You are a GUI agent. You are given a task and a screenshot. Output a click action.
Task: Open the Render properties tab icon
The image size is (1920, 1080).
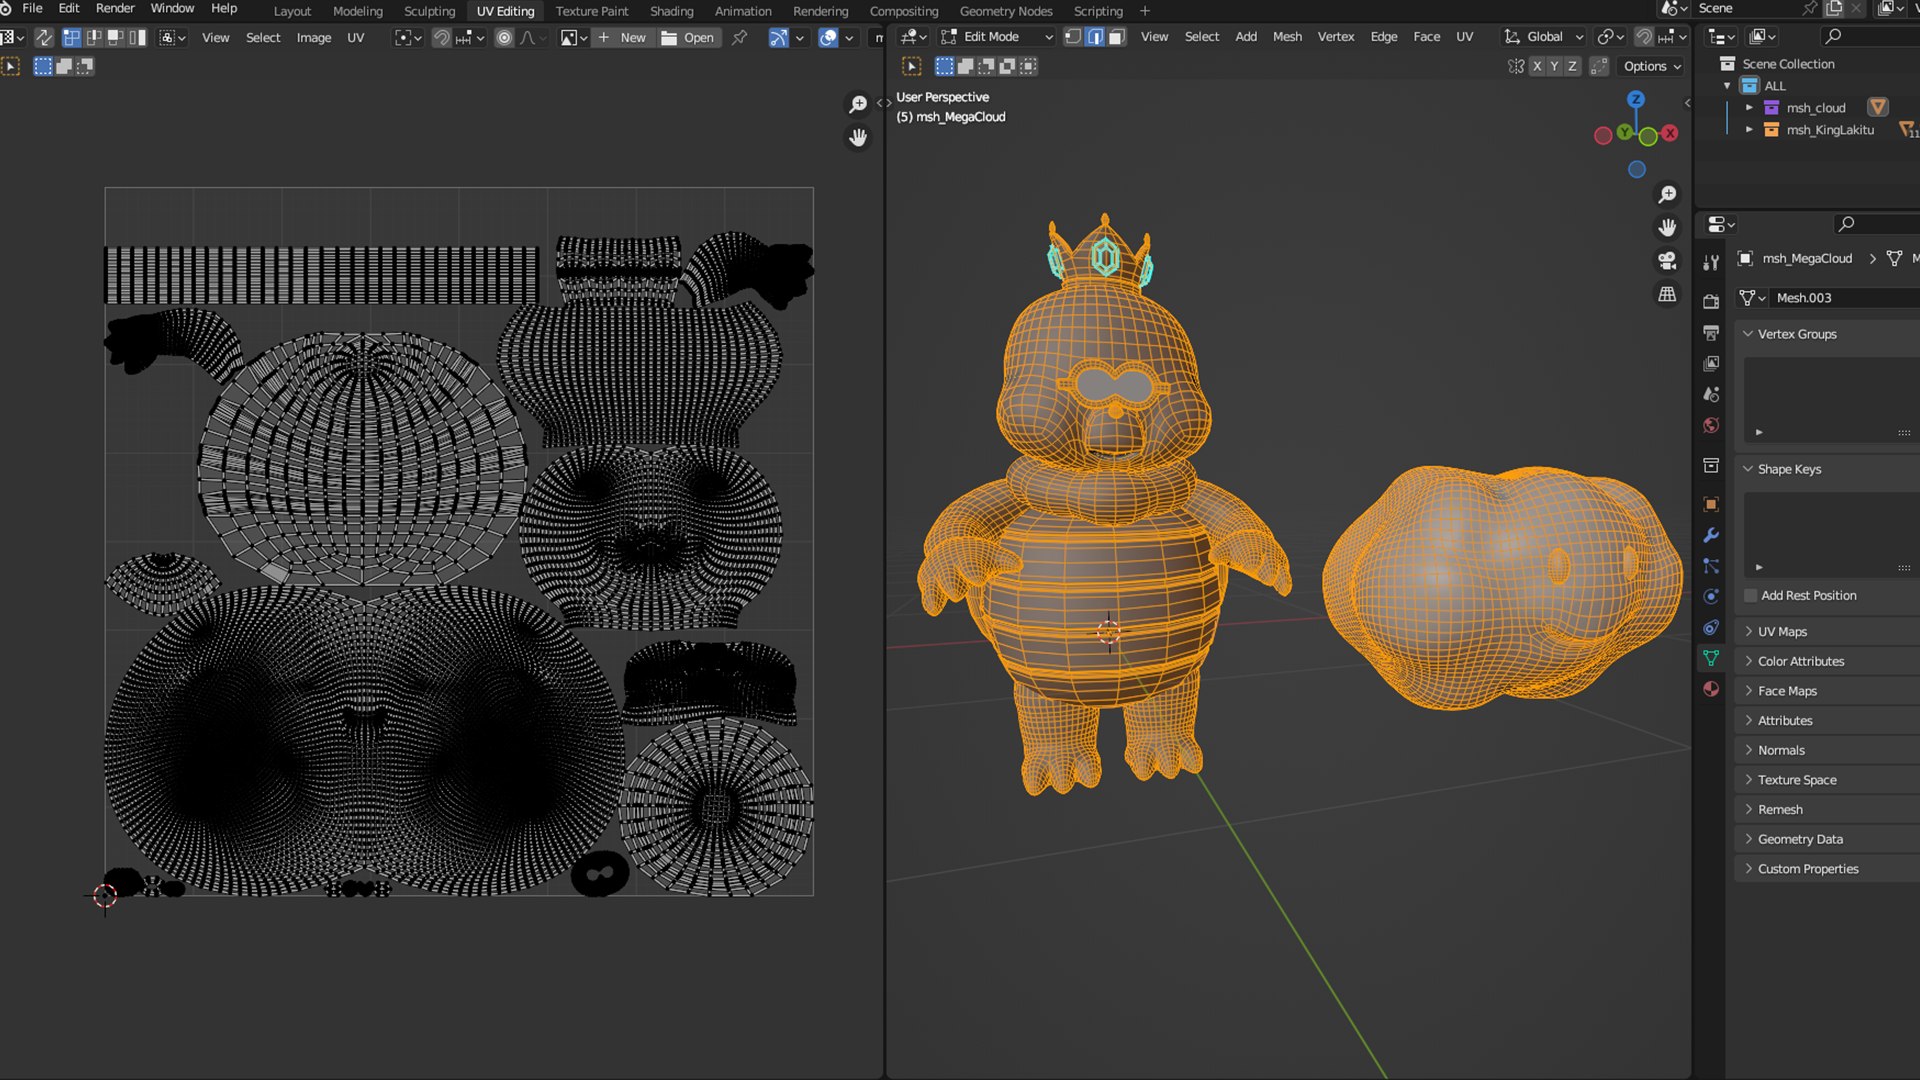(x=1711, y=301)
